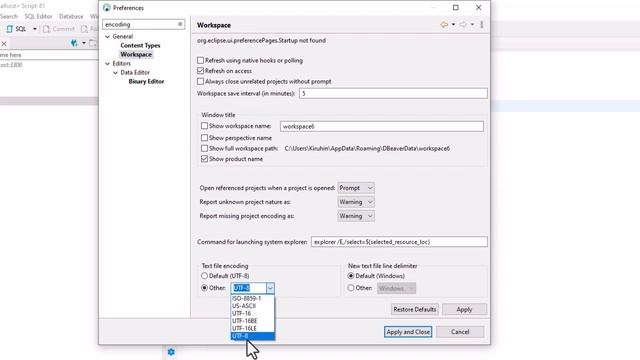
Task: Close the navigator tab with the X icon
Action: 4,44
